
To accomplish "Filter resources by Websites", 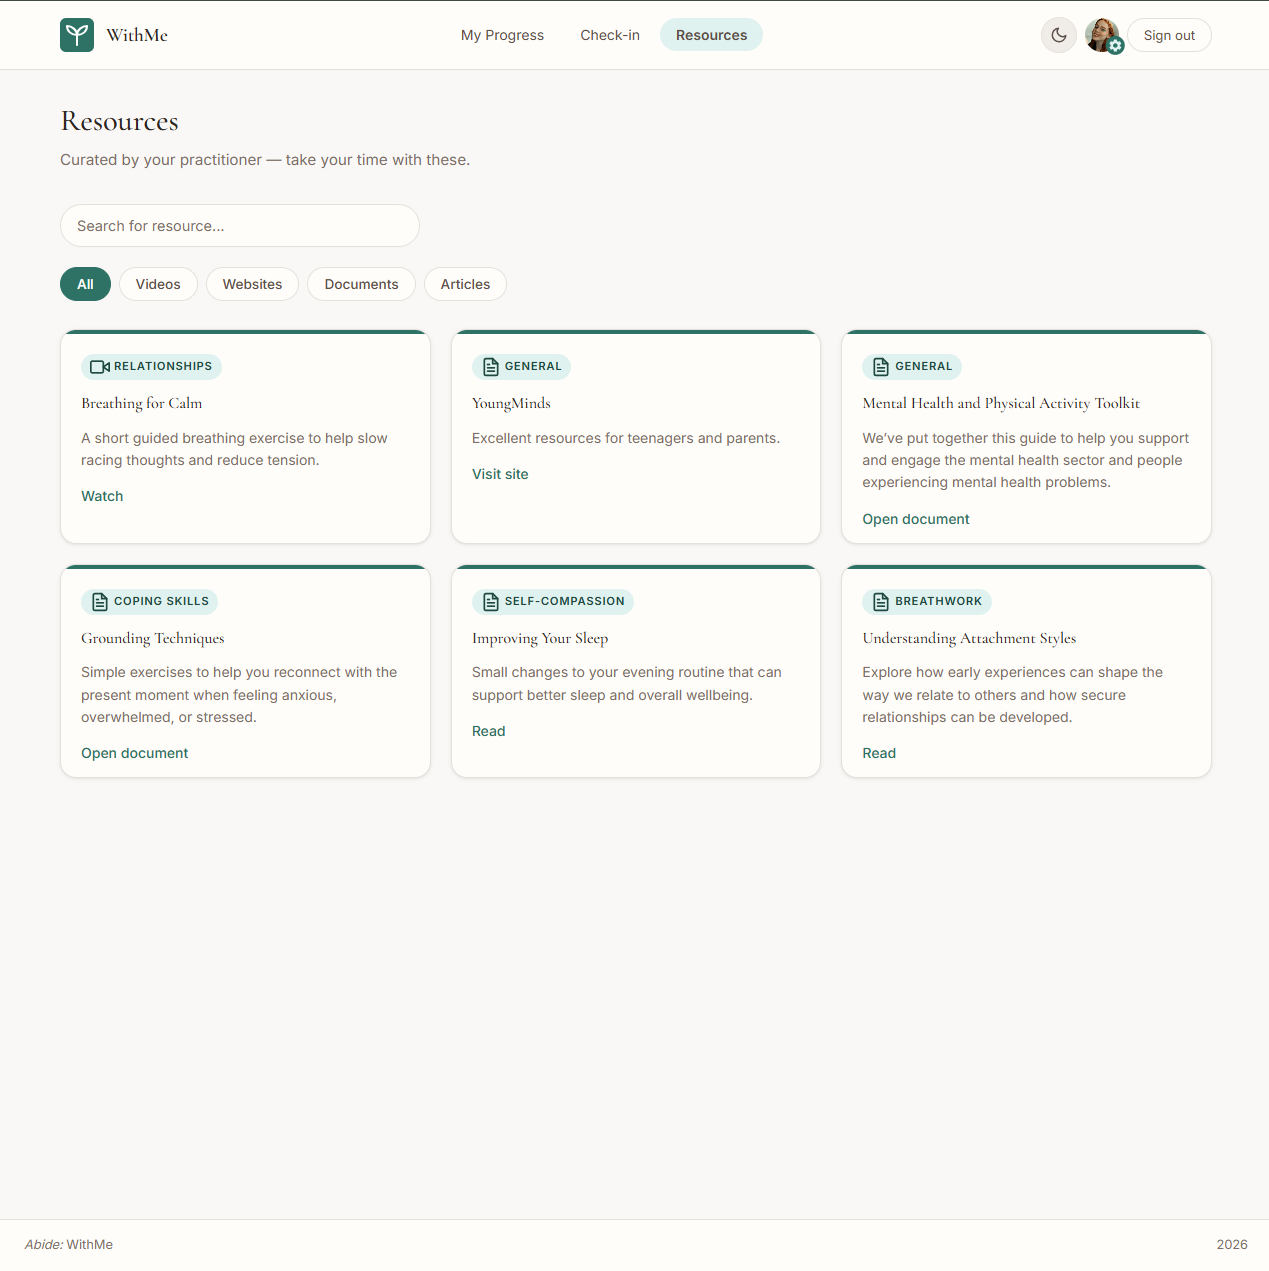I will (252, 284).
